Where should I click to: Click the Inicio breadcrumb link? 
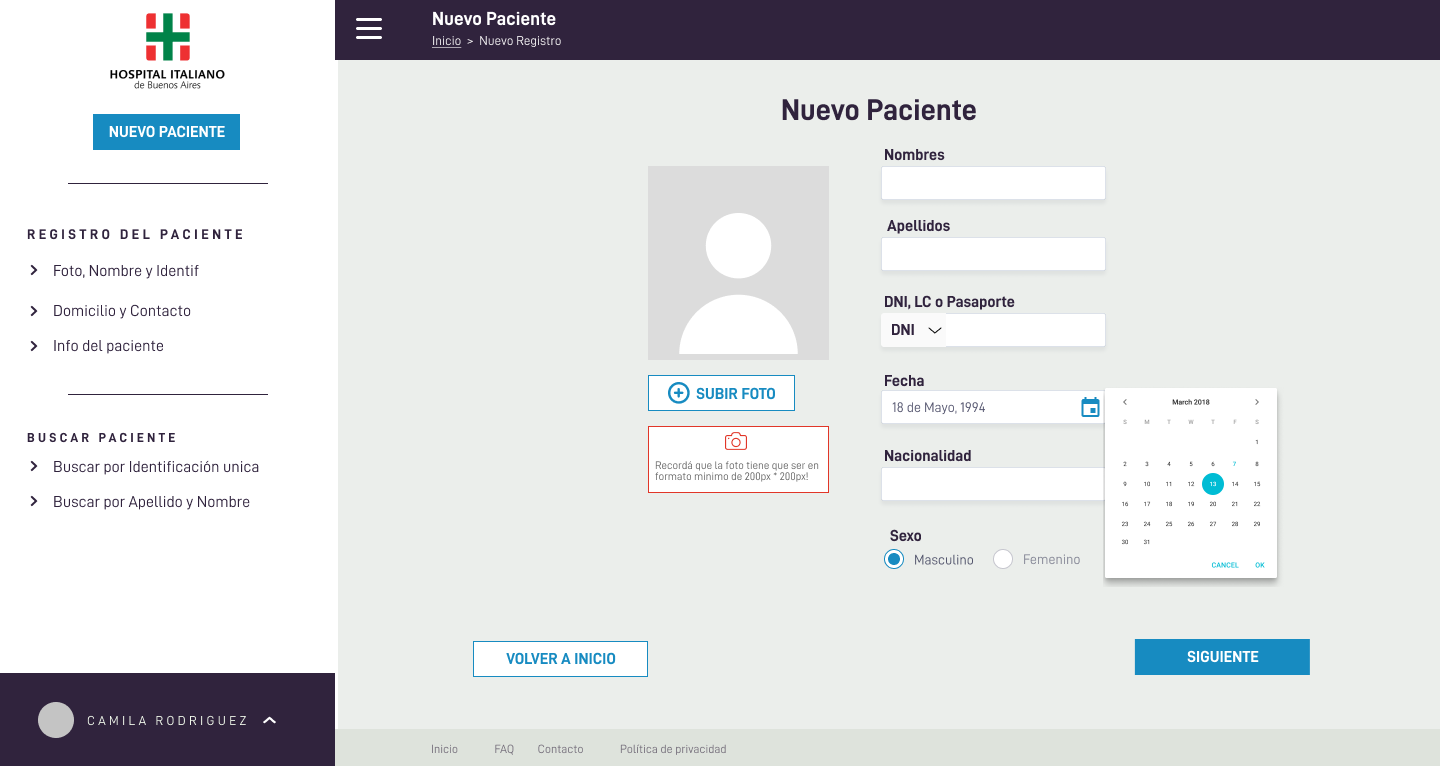[446, 41]
